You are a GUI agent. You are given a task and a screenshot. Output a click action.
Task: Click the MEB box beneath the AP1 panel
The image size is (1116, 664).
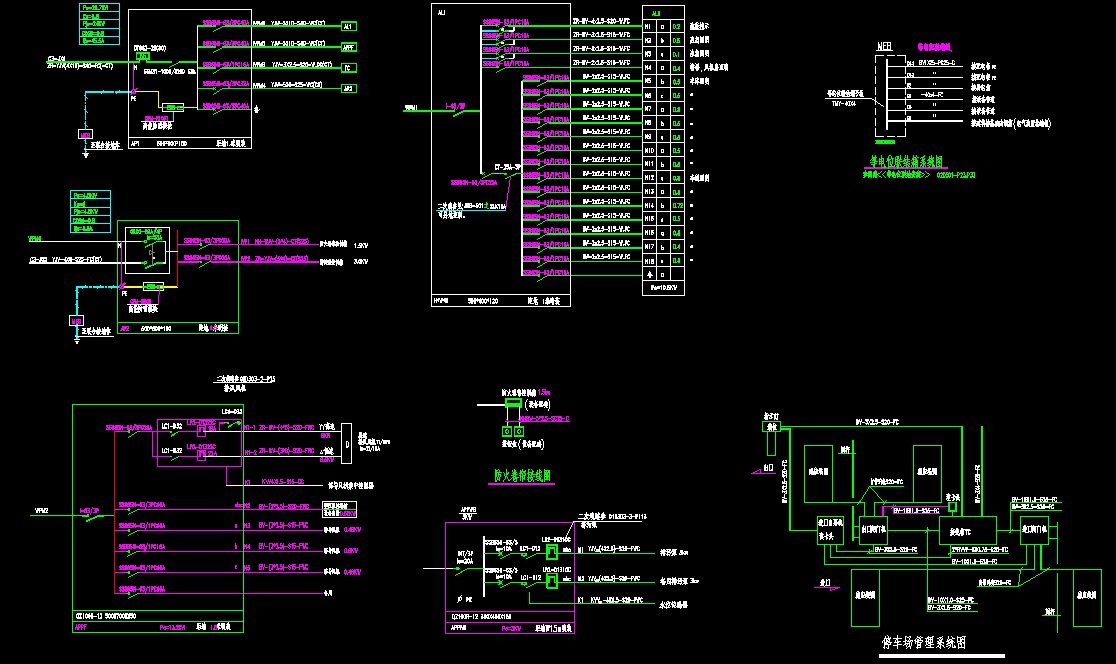[x=84, y=133]
